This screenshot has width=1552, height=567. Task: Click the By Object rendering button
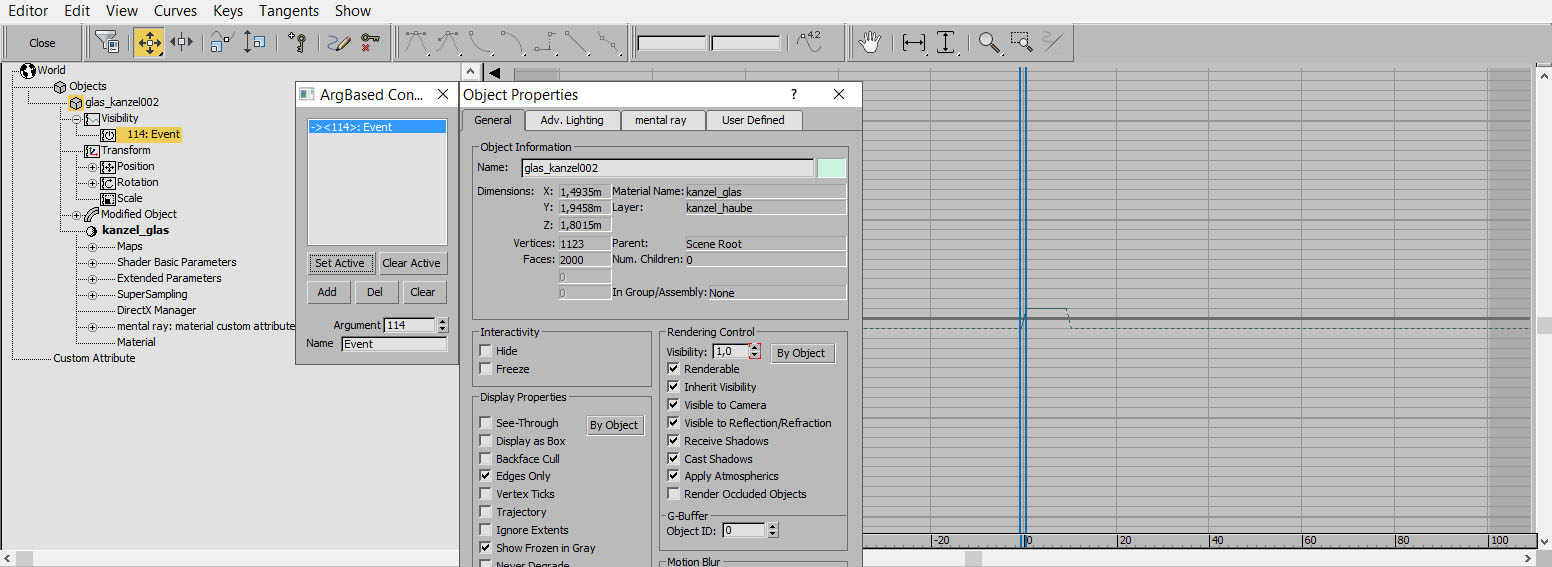[801, 353]
